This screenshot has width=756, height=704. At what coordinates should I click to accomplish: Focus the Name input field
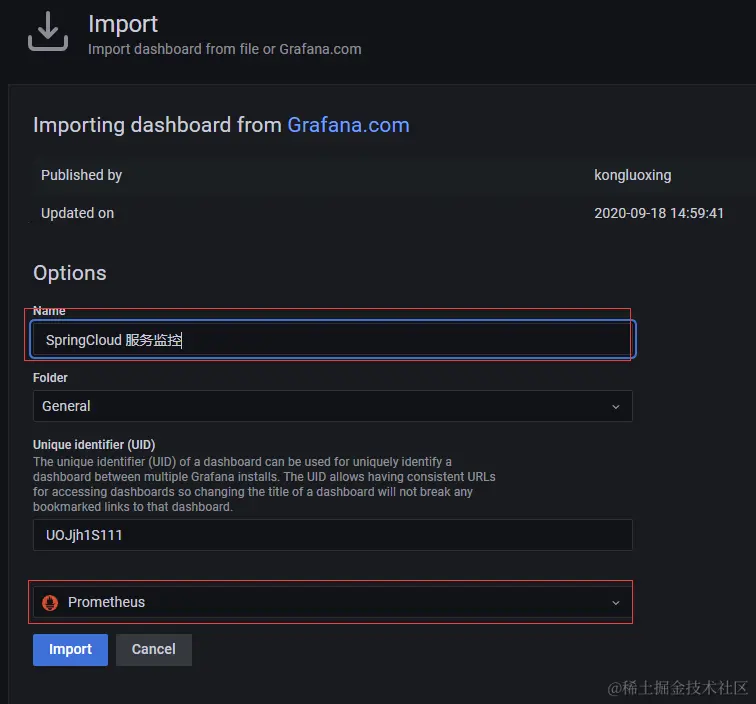[x=333, y=340]
